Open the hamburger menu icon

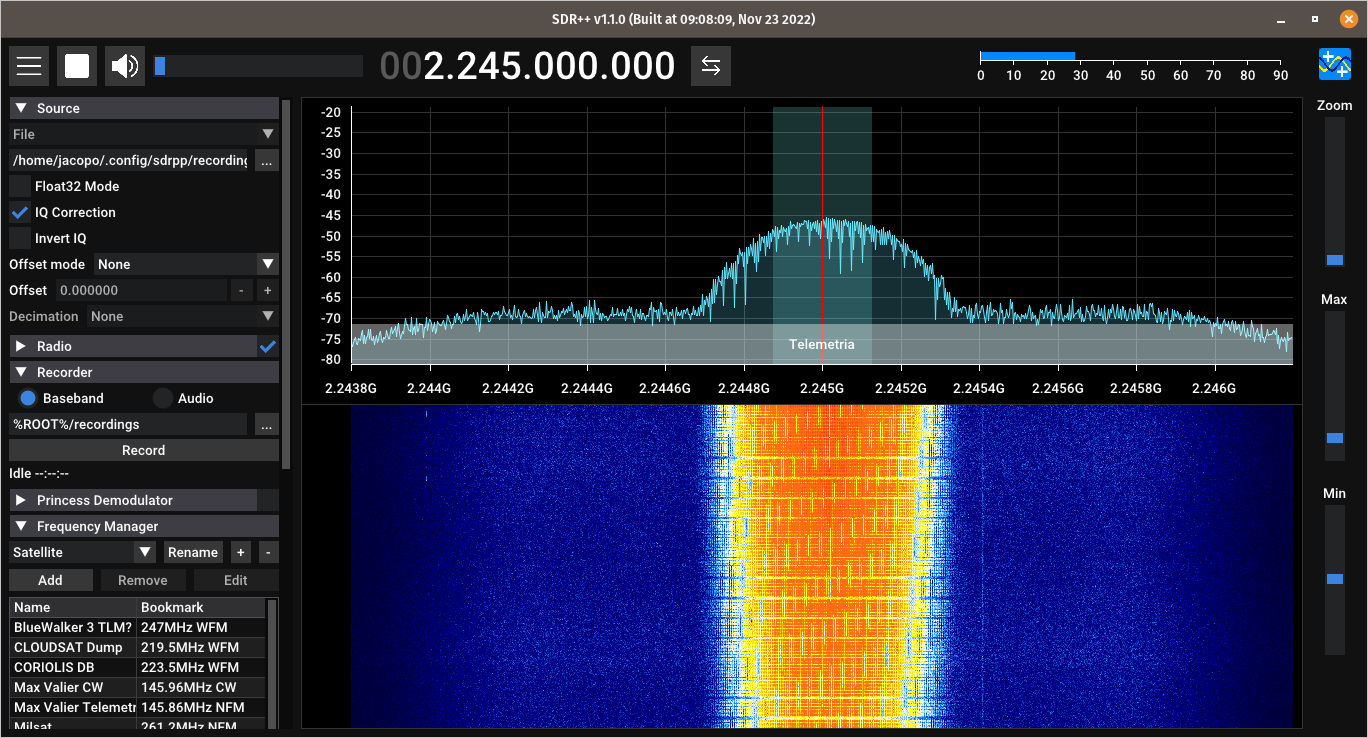[29, 66]
